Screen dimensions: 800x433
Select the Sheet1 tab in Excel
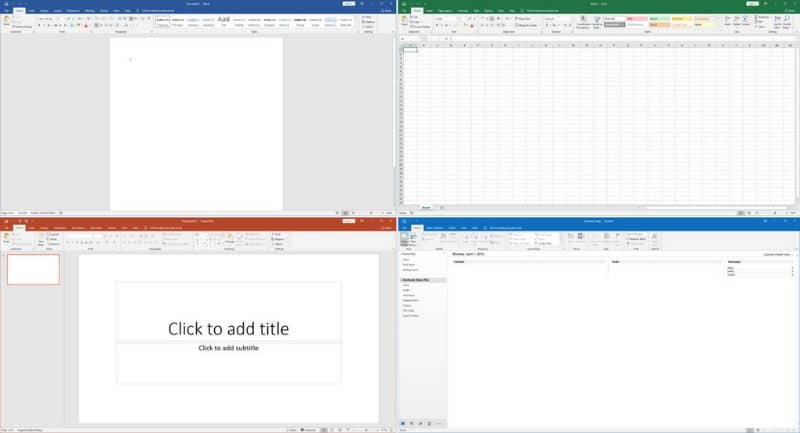pyautogui.click(x=426, y=208)
